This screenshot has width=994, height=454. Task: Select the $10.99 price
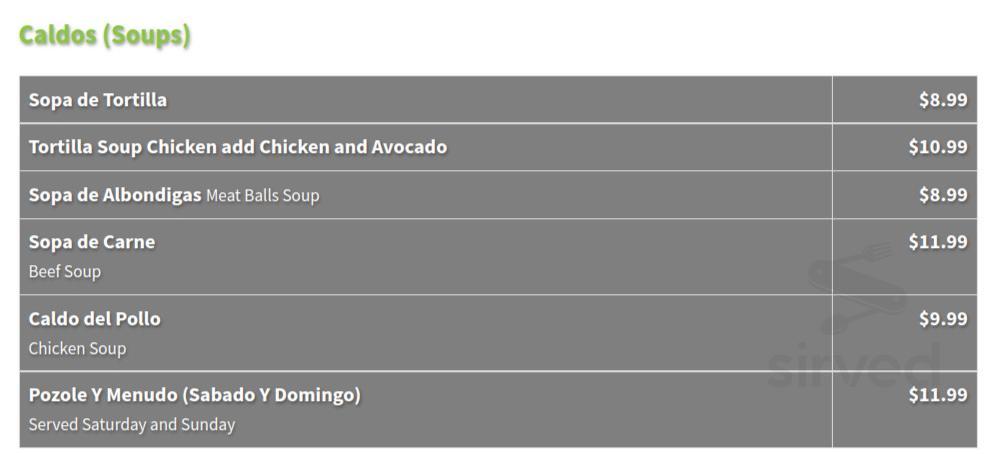(x=937, y=147)
